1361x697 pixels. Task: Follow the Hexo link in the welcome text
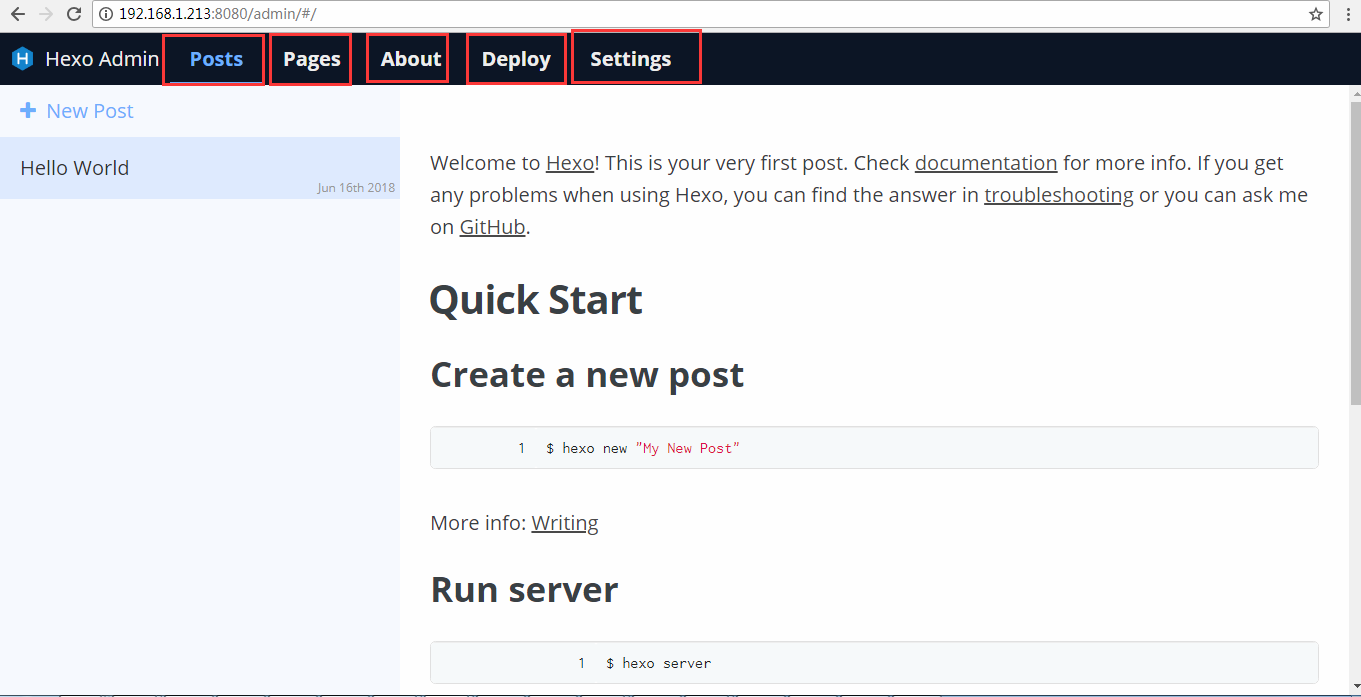570,163
